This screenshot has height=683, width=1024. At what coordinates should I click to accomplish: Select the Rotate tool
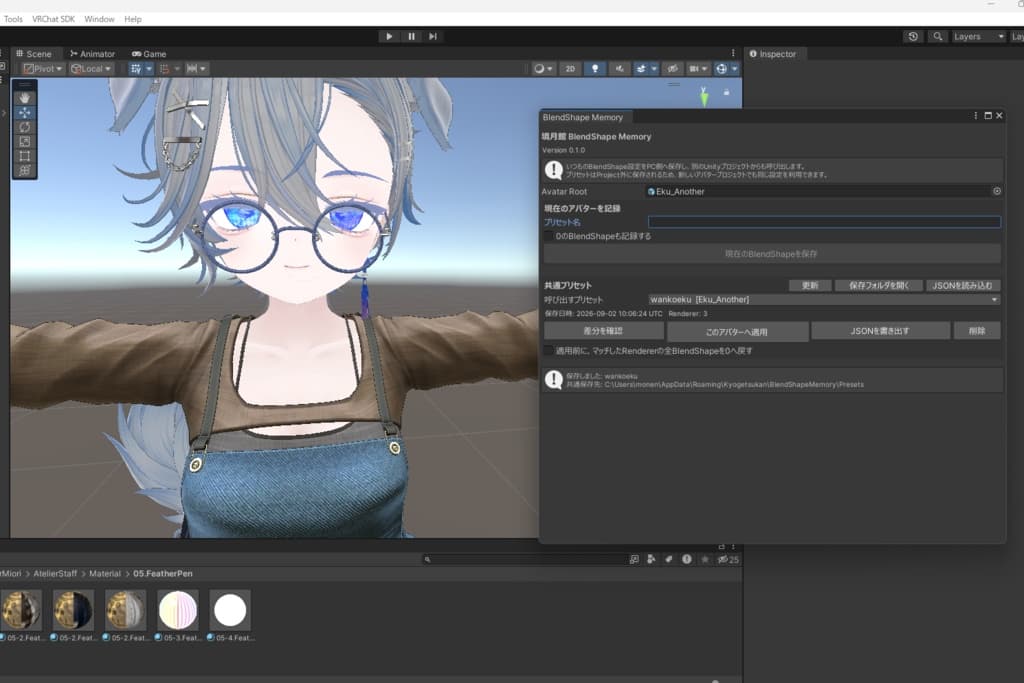[25, 127]
